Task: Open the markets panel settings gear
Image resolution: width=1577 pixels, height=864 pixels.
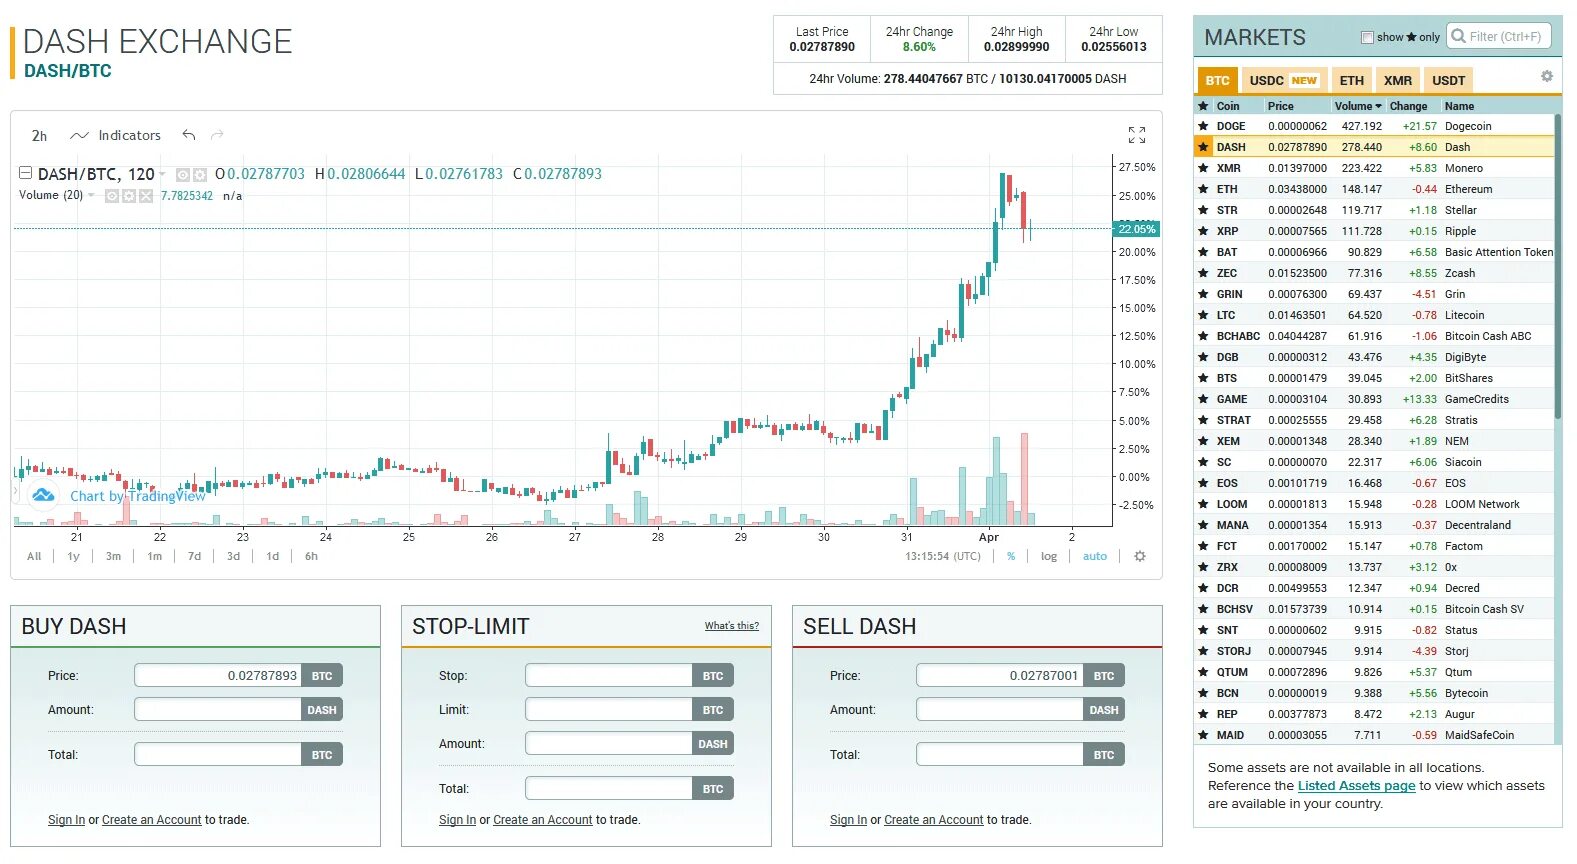Action: tap(1547, 76)
